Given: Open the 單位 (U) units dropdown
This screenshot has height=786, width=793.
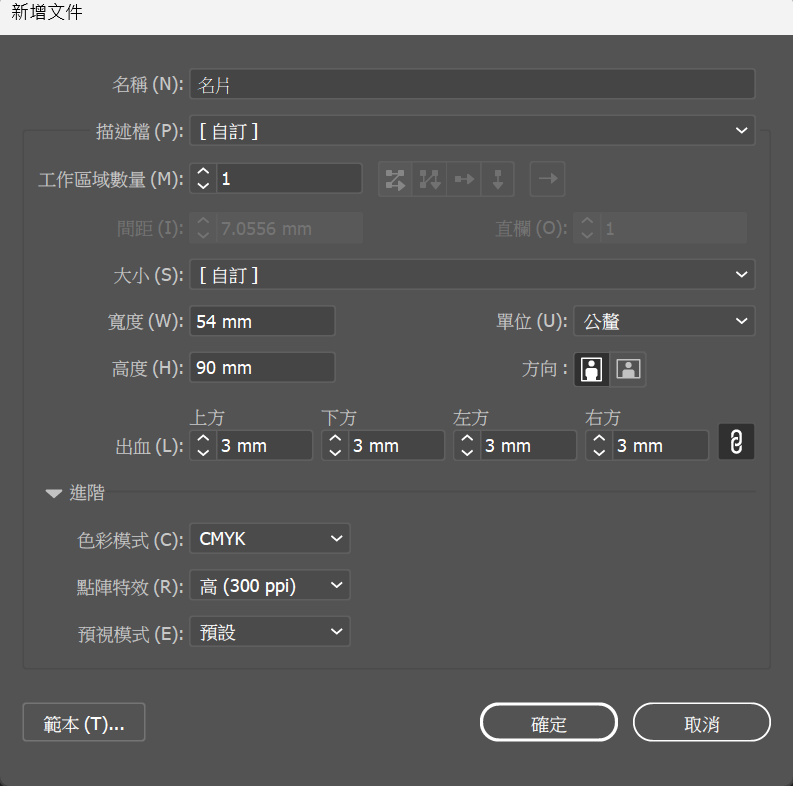Looking at the screenshot, I should point(664,321).
